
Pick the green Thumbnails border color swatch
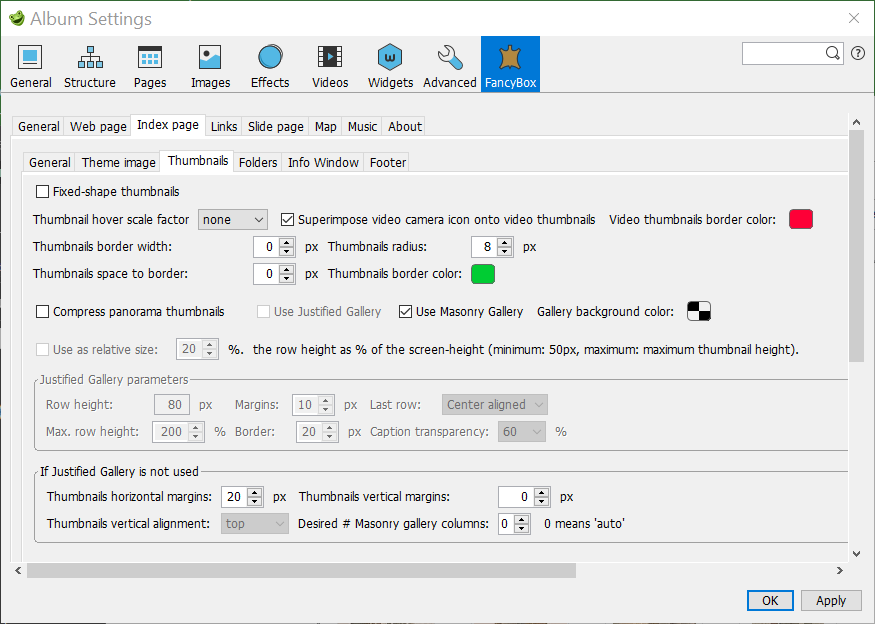tap(483, 273)
